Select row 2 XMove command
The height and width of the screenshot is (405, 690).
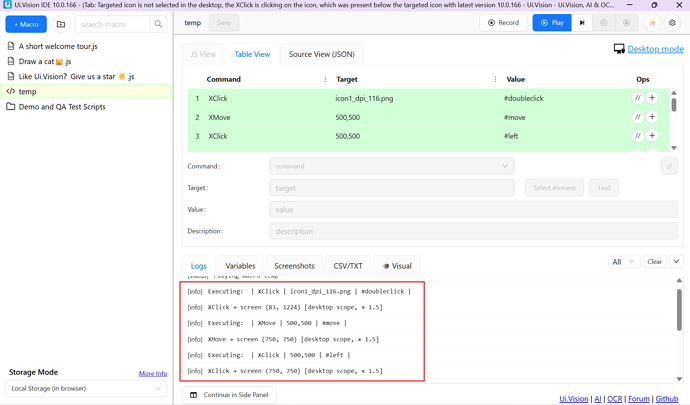(x=429, y=117)
